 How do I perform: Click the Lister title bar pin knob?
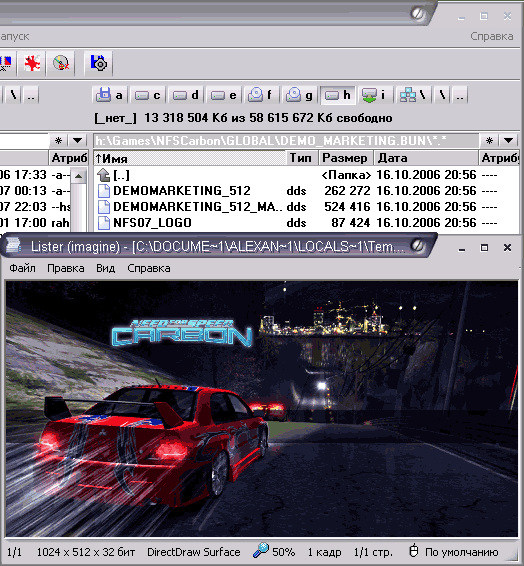(418, 245)
